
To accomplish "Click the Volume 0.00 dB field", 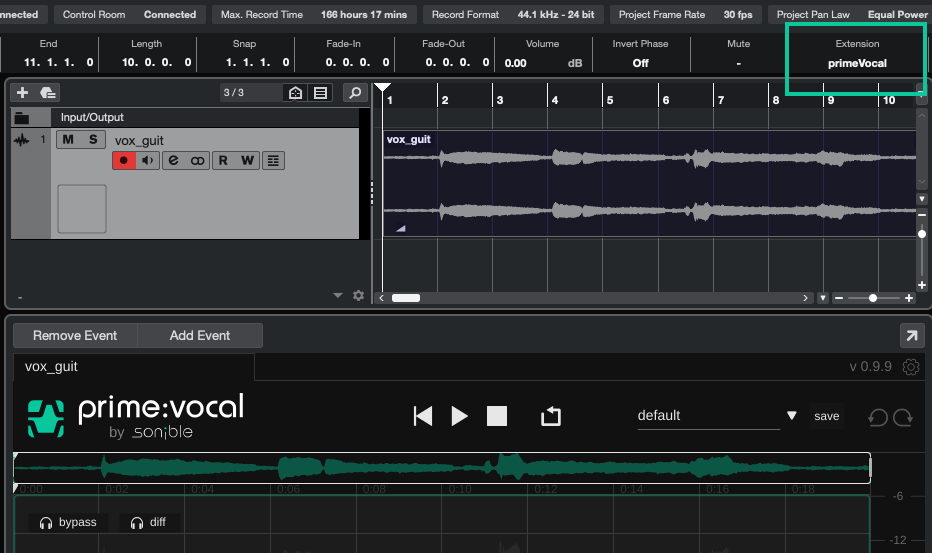I will (x=543, y=63).
